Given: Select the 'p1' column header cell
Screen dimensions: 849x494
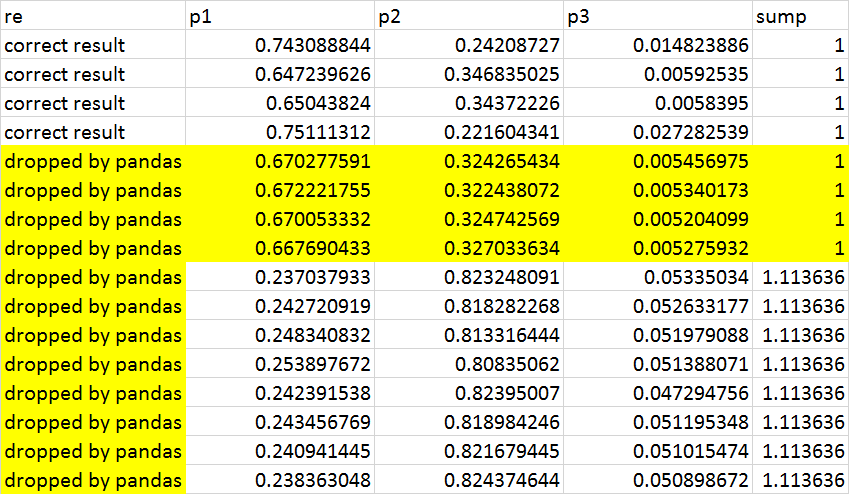Looking at the screenshot, I should pos(281,17).
